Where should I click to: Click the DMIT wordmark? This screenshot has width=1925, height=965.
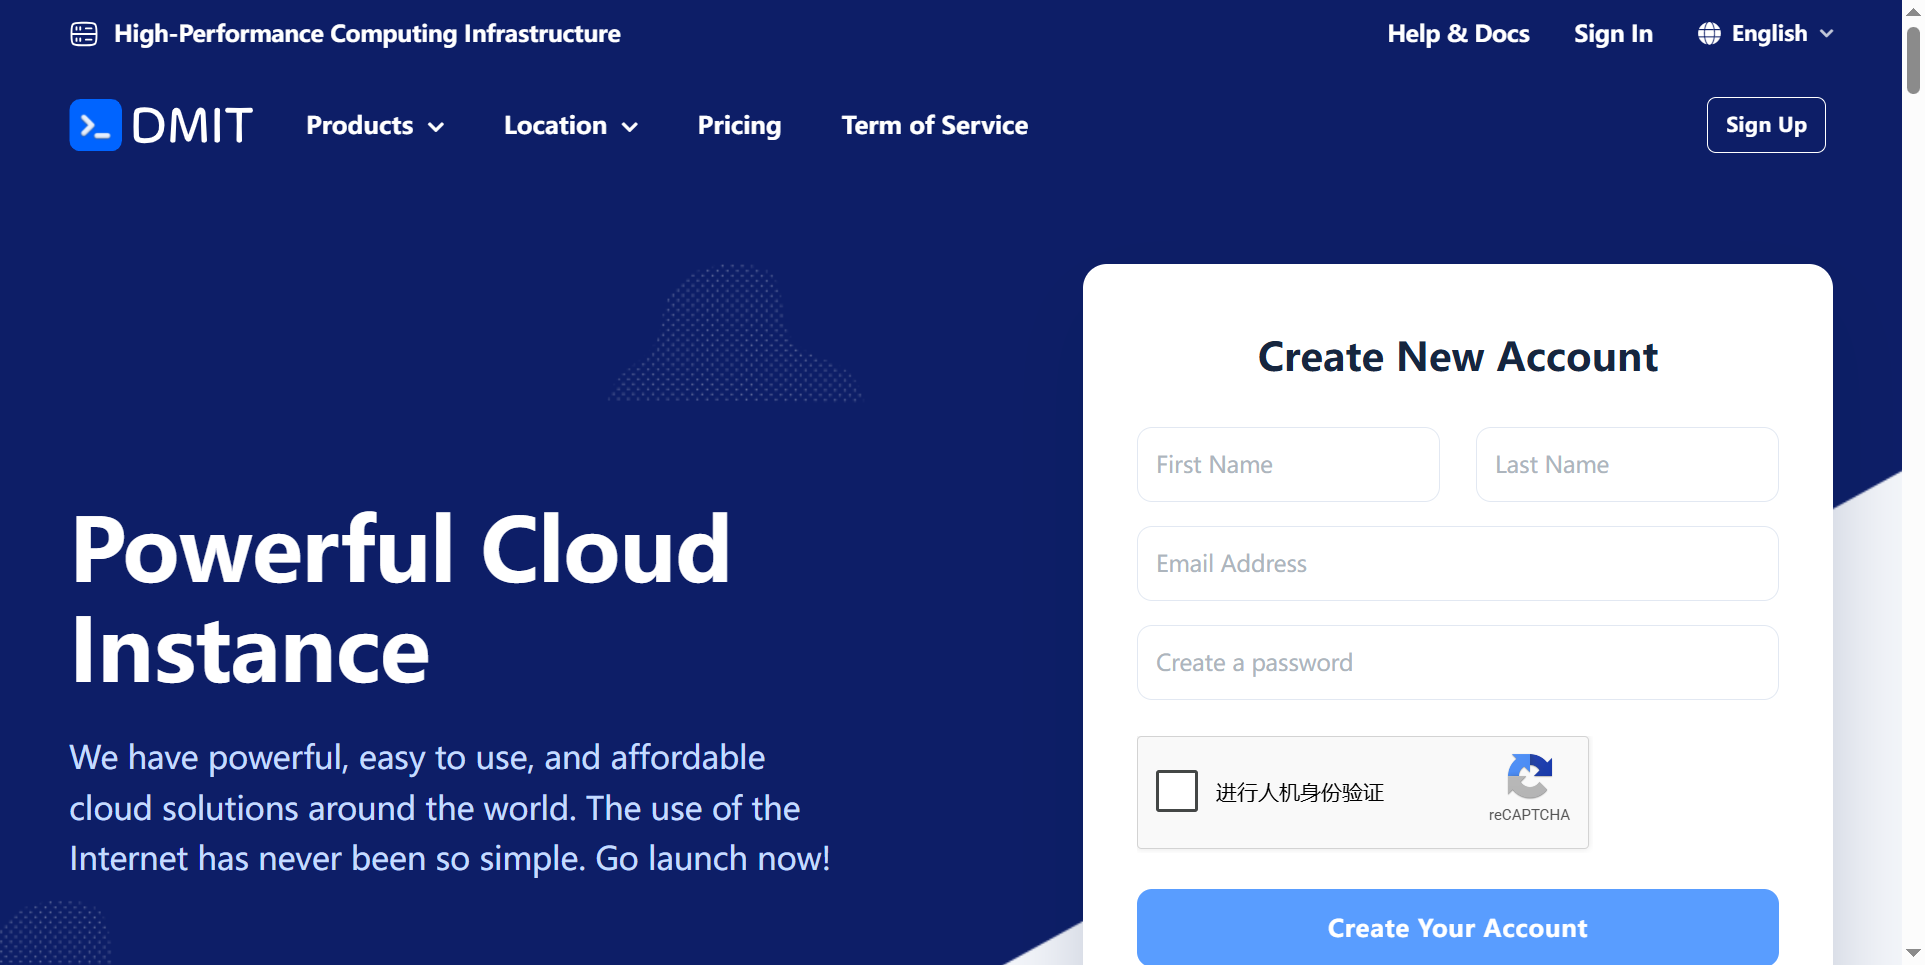pos(192,126)
